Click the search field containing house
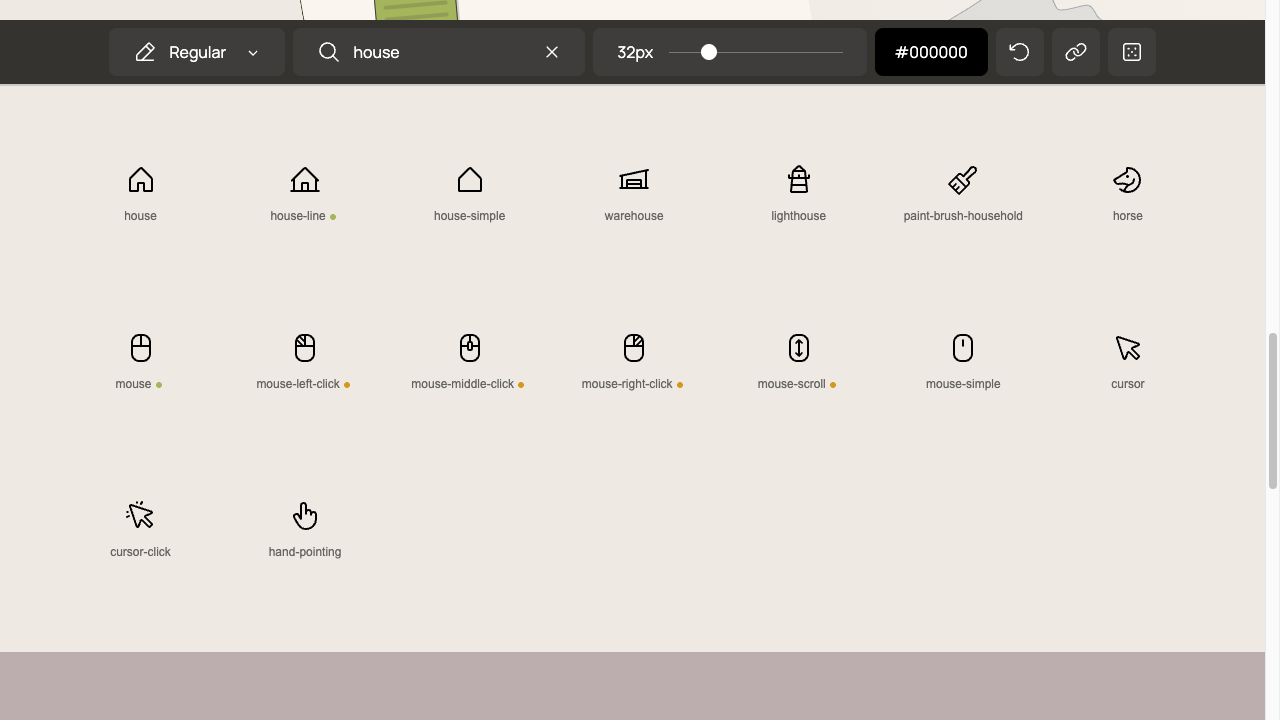Image resolution: width=1280 pixels, height=720 pixels. click(439, 52)
